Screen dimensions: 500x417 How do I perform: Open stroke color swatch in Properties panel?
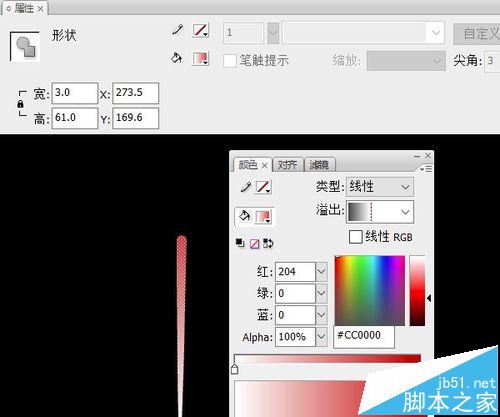(200, 30)
